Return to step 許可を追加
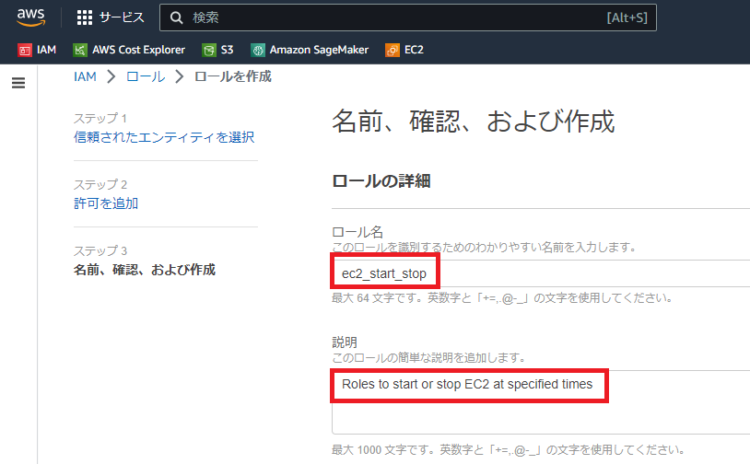This screenshot has height=464, width=750. click(x=106, y=203)
